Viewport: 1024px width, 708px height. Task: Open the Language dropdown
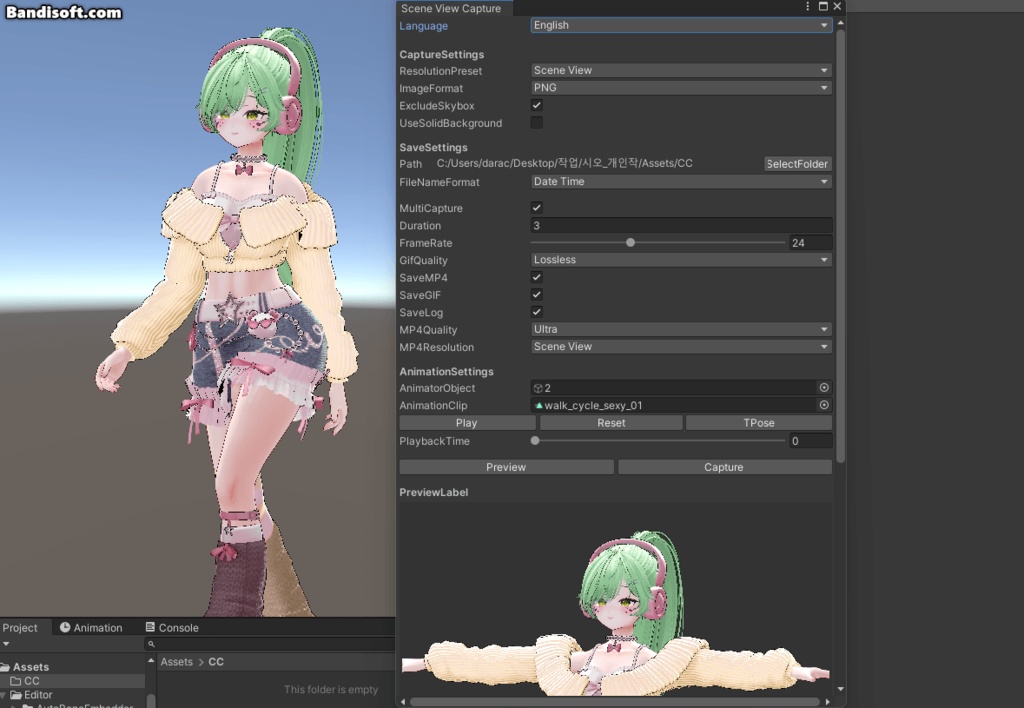(681, 25)
